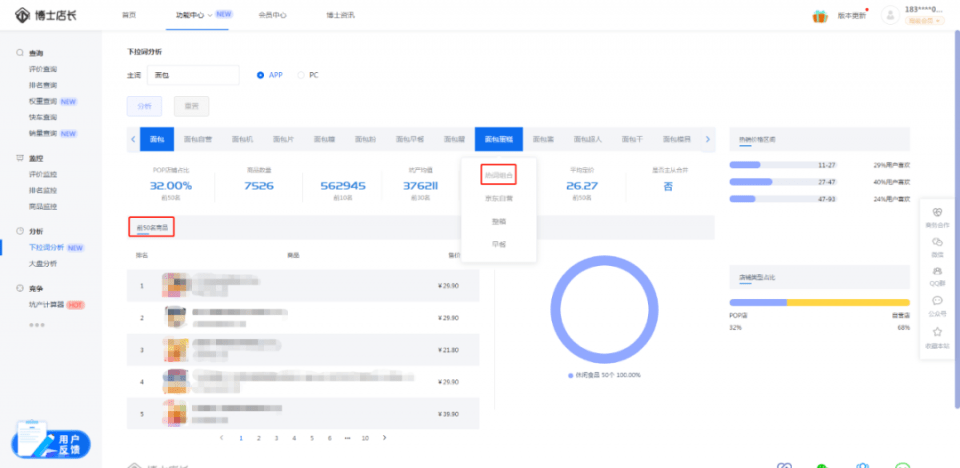Click the user avatar icon
This screenshot has height=468, width=960.
[x=889, y=16]
